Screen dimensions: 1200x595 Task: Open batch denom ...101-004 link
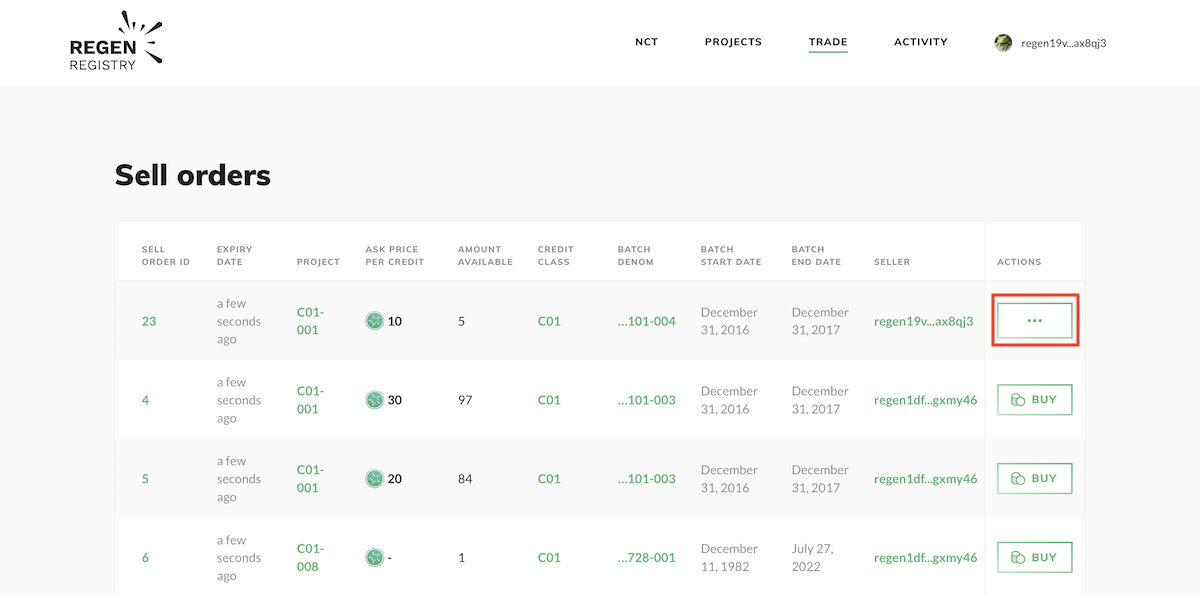tap(646, 321)
